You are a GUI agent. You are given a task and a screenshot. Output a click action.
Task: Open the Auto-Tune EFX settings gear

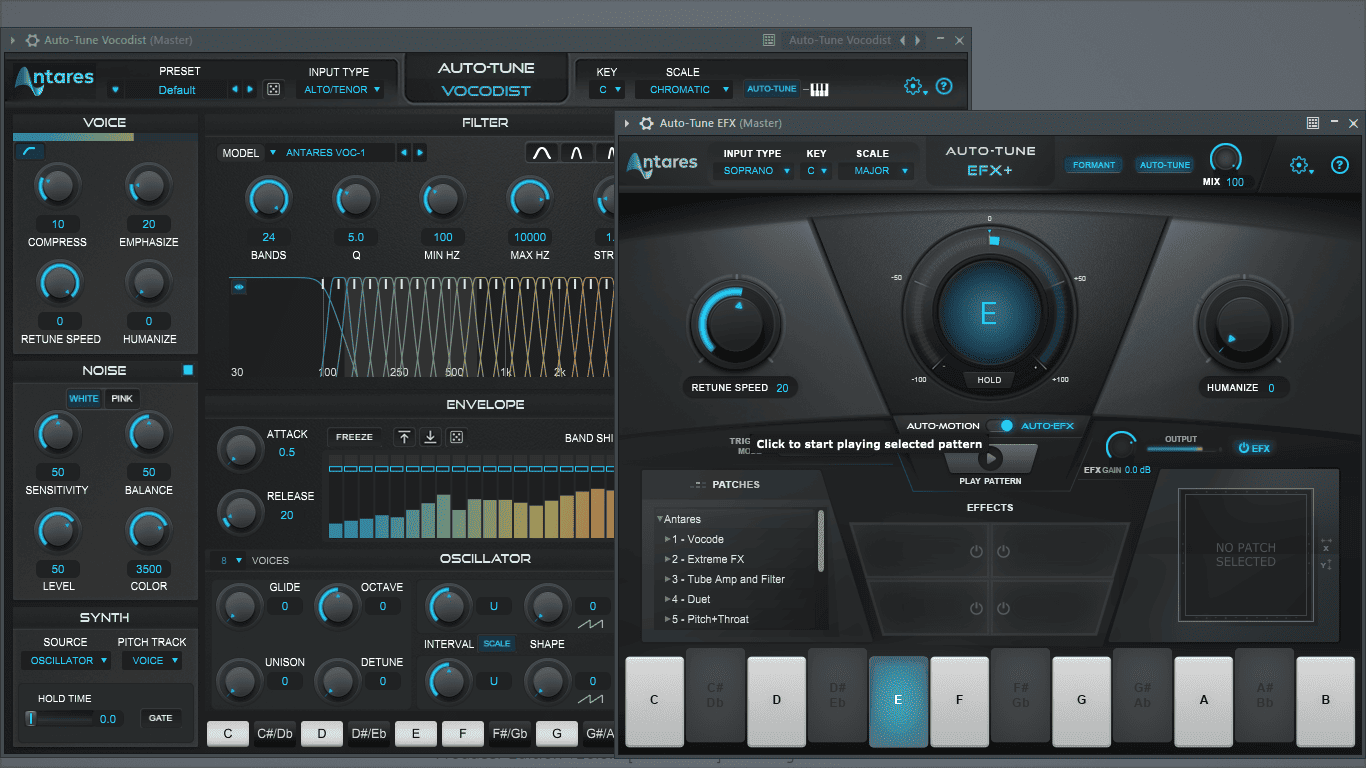pos(1300,166)
